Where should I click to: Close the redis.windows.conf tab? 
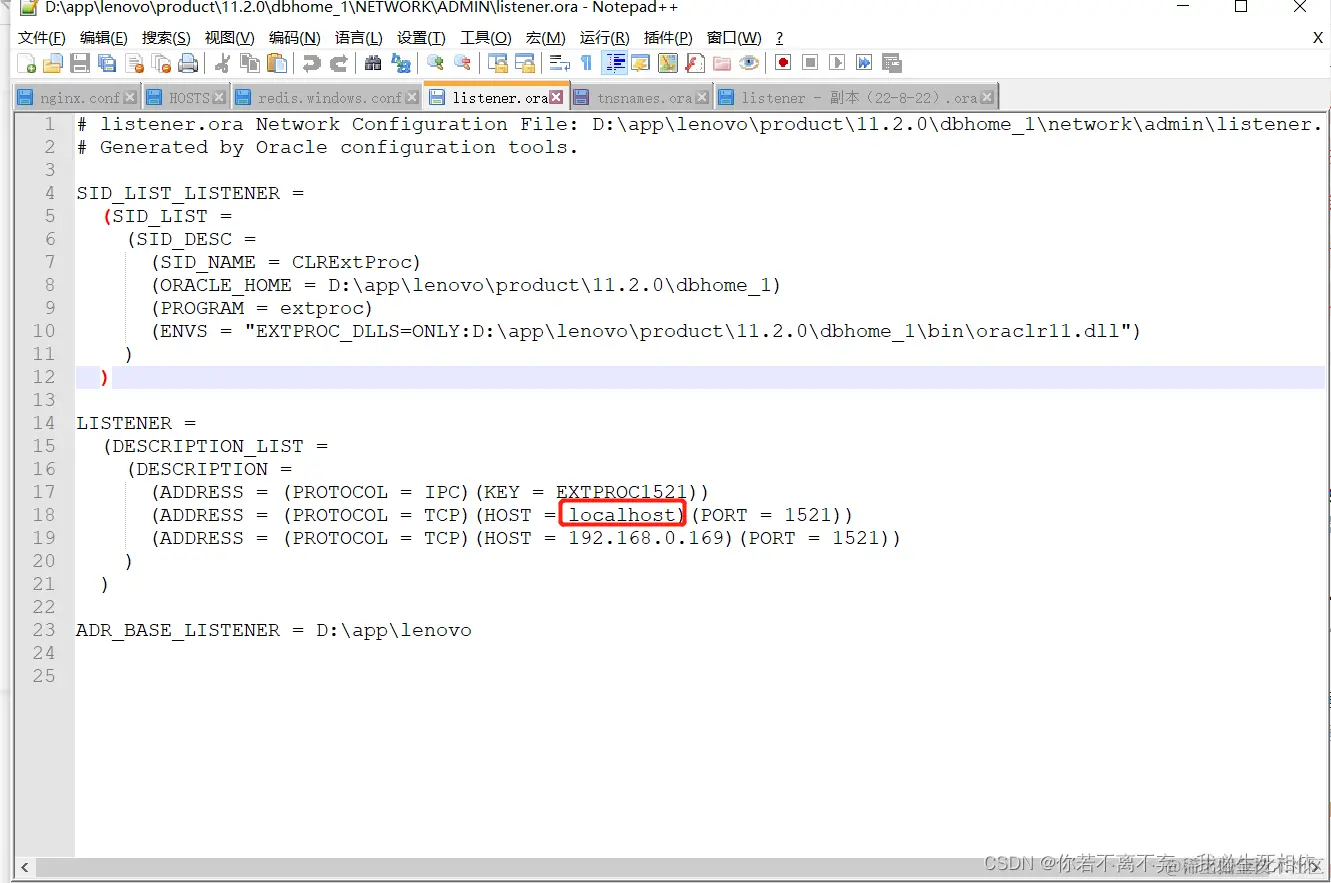(x=412, y=98)
